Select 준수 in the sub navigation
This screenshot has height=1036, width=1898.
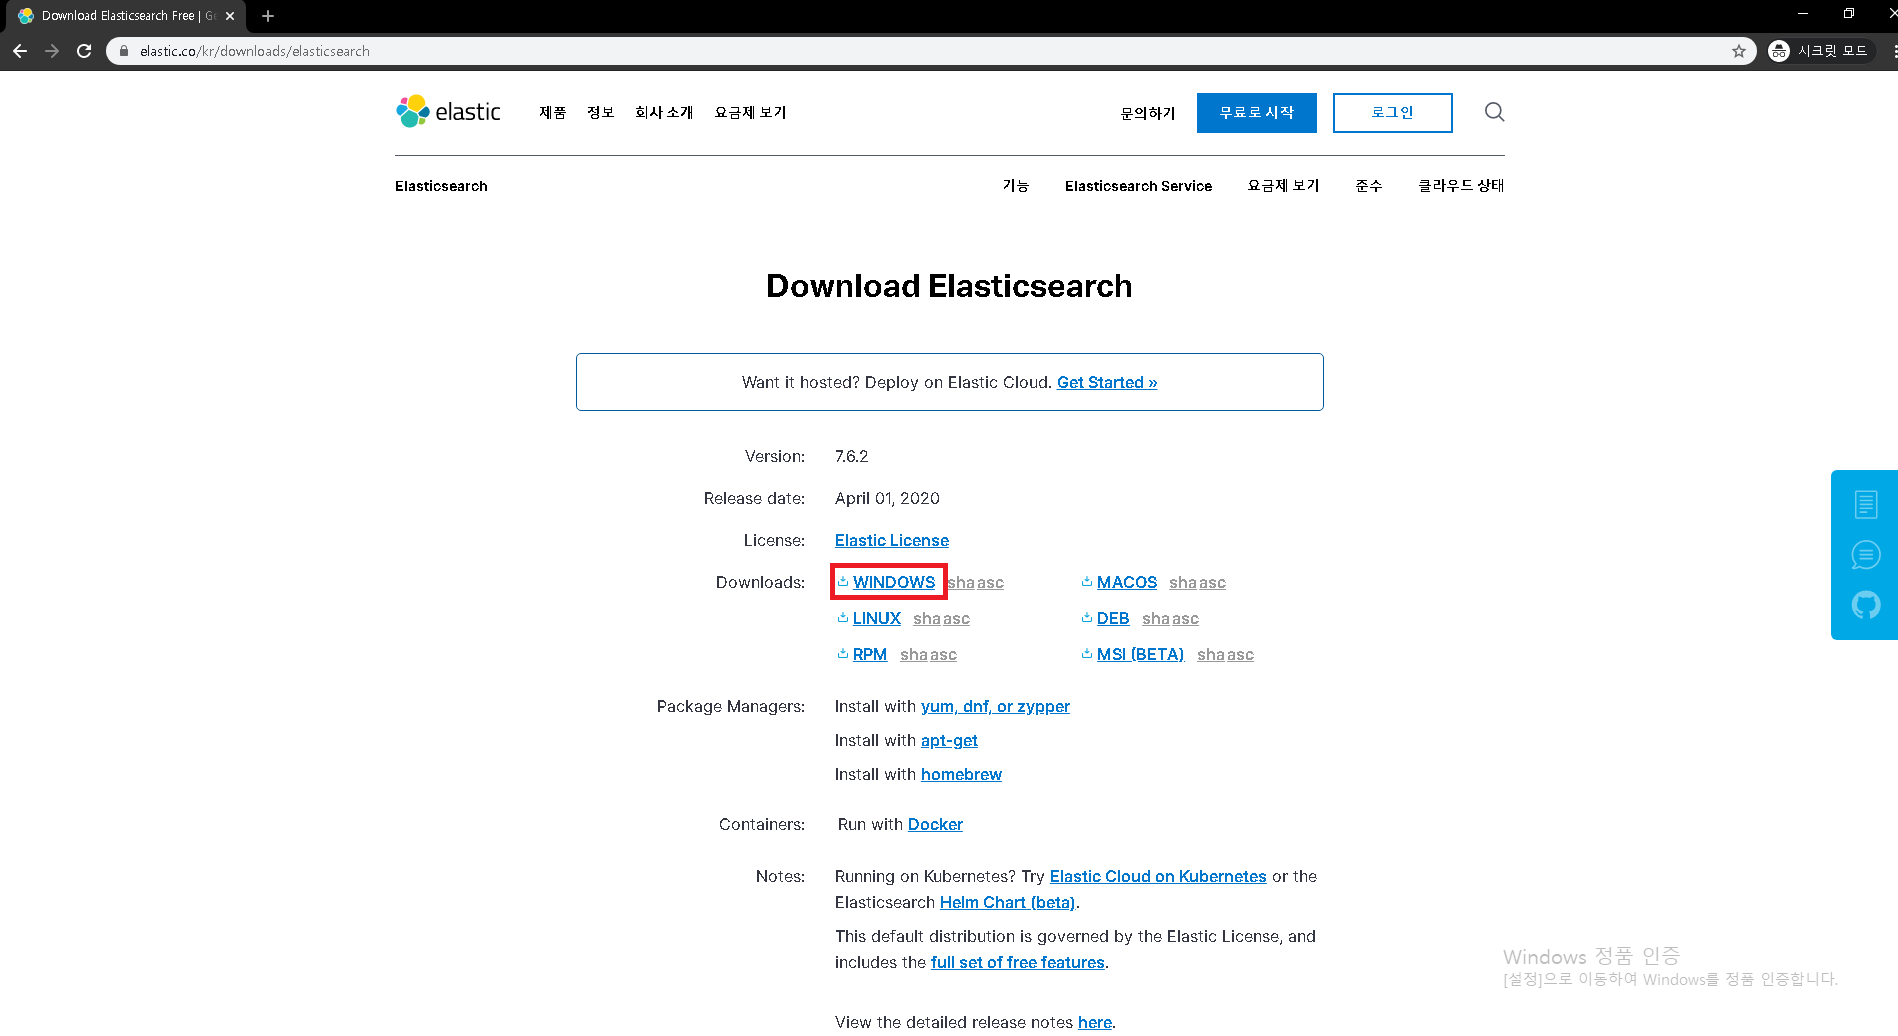click(x=1369, y=186)
